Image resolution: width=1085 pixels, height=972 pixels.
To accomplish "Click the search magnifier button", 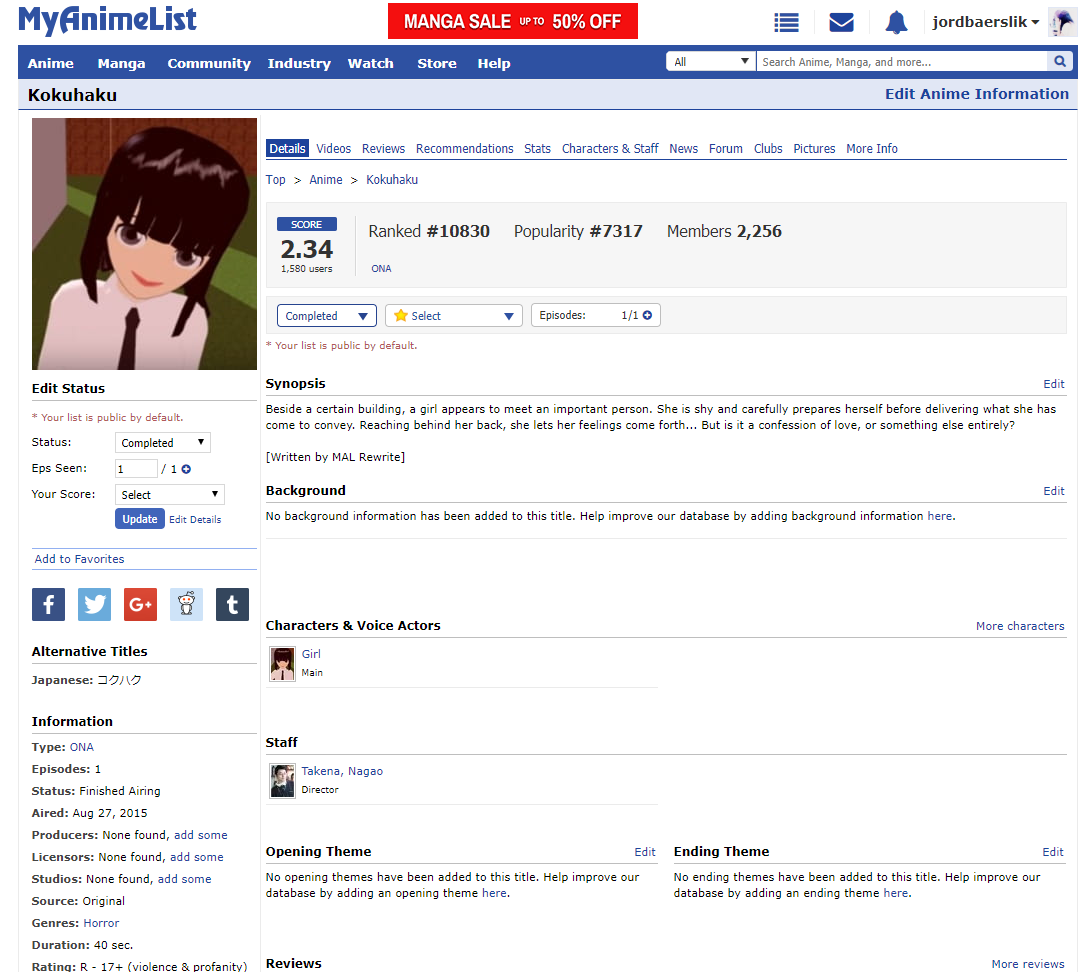I will 1060,62.
